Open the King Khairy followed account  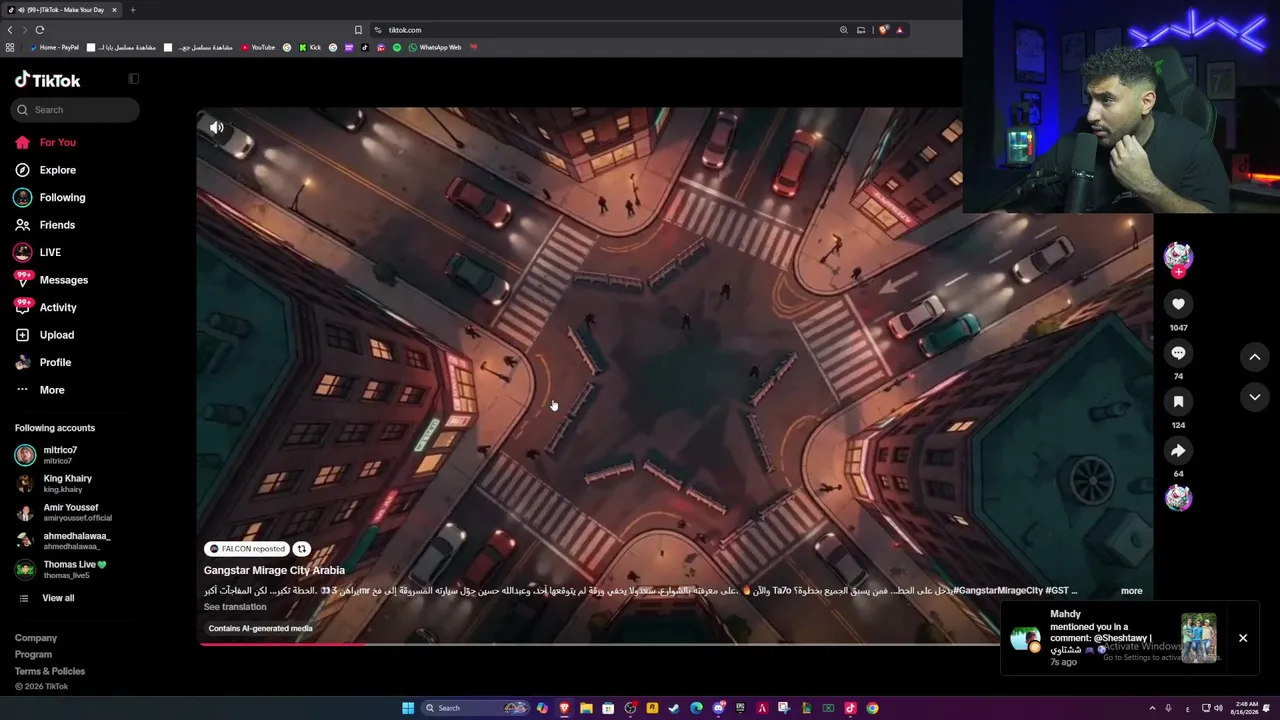click(x=67, y=484)
